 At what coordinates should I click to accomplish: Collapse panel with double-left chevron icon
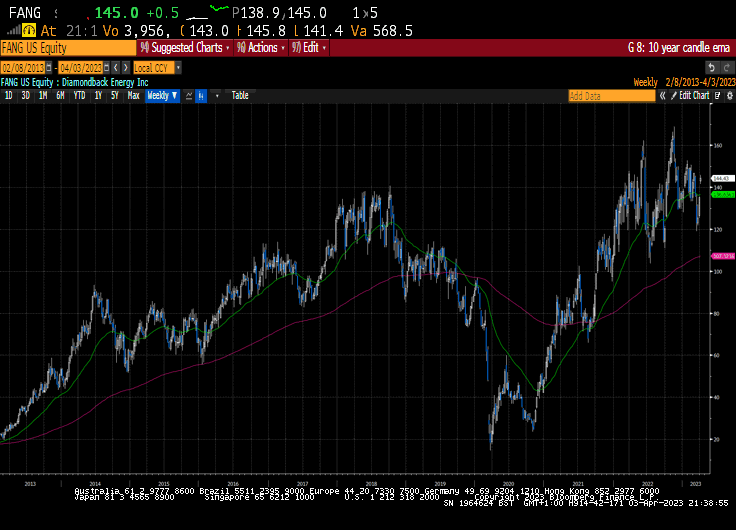pos(662,96)
